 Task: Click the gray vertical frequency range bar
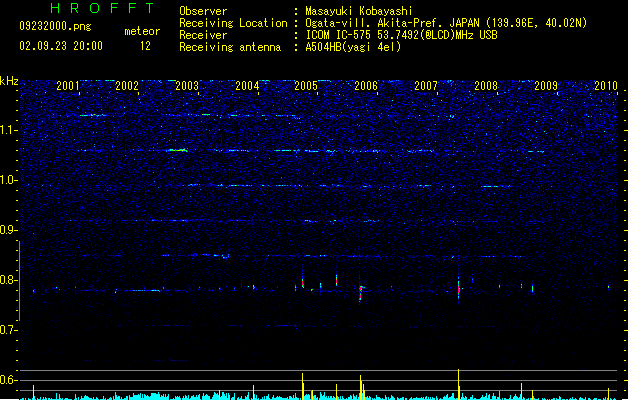click(x=19, y=281)
